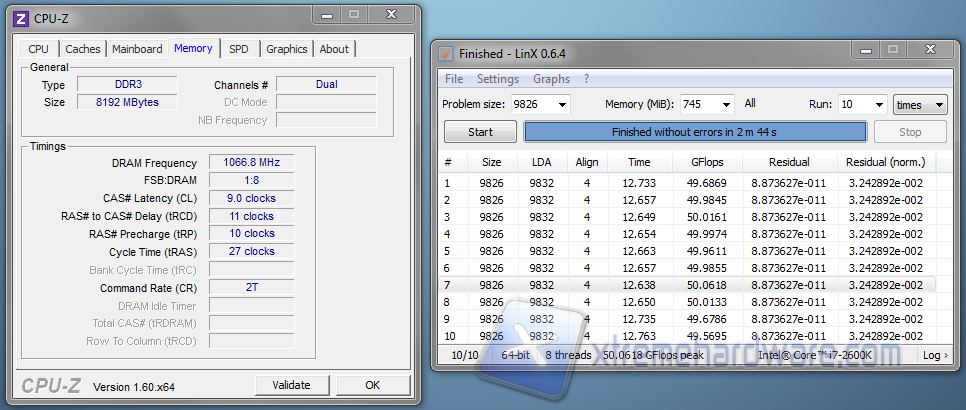Click the ? help menu in LinX
This screenshot has height=410, width=966.
point(587,79)
